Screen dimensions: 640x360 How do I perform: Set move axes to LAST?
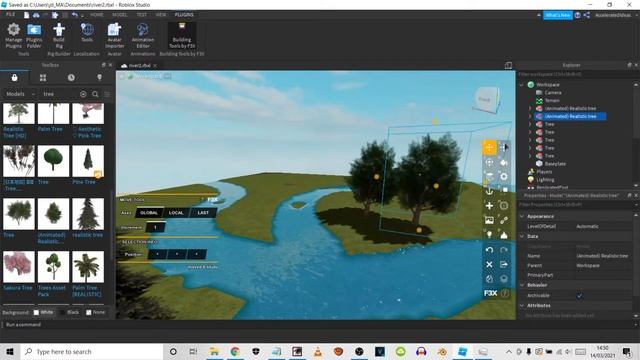coord(203,213)
